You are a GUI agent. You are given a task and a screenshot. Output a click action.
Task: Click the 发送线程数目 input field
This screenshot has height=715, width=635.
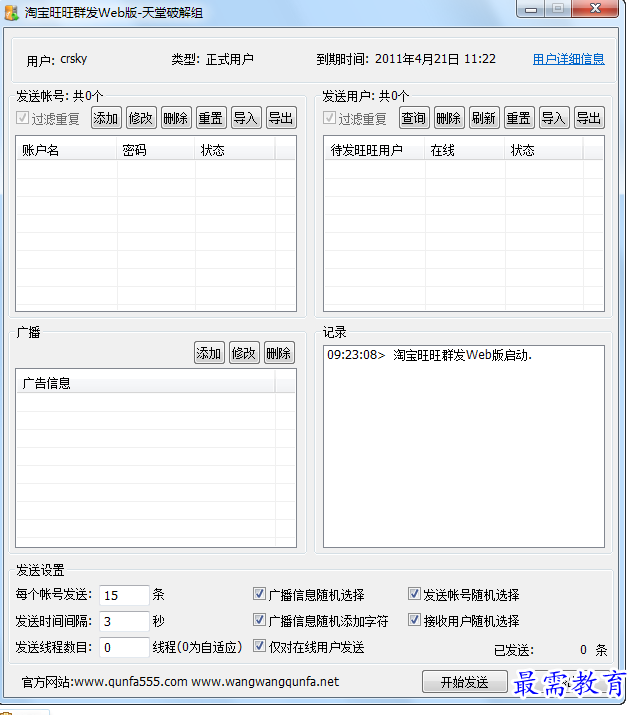point(124,647)
